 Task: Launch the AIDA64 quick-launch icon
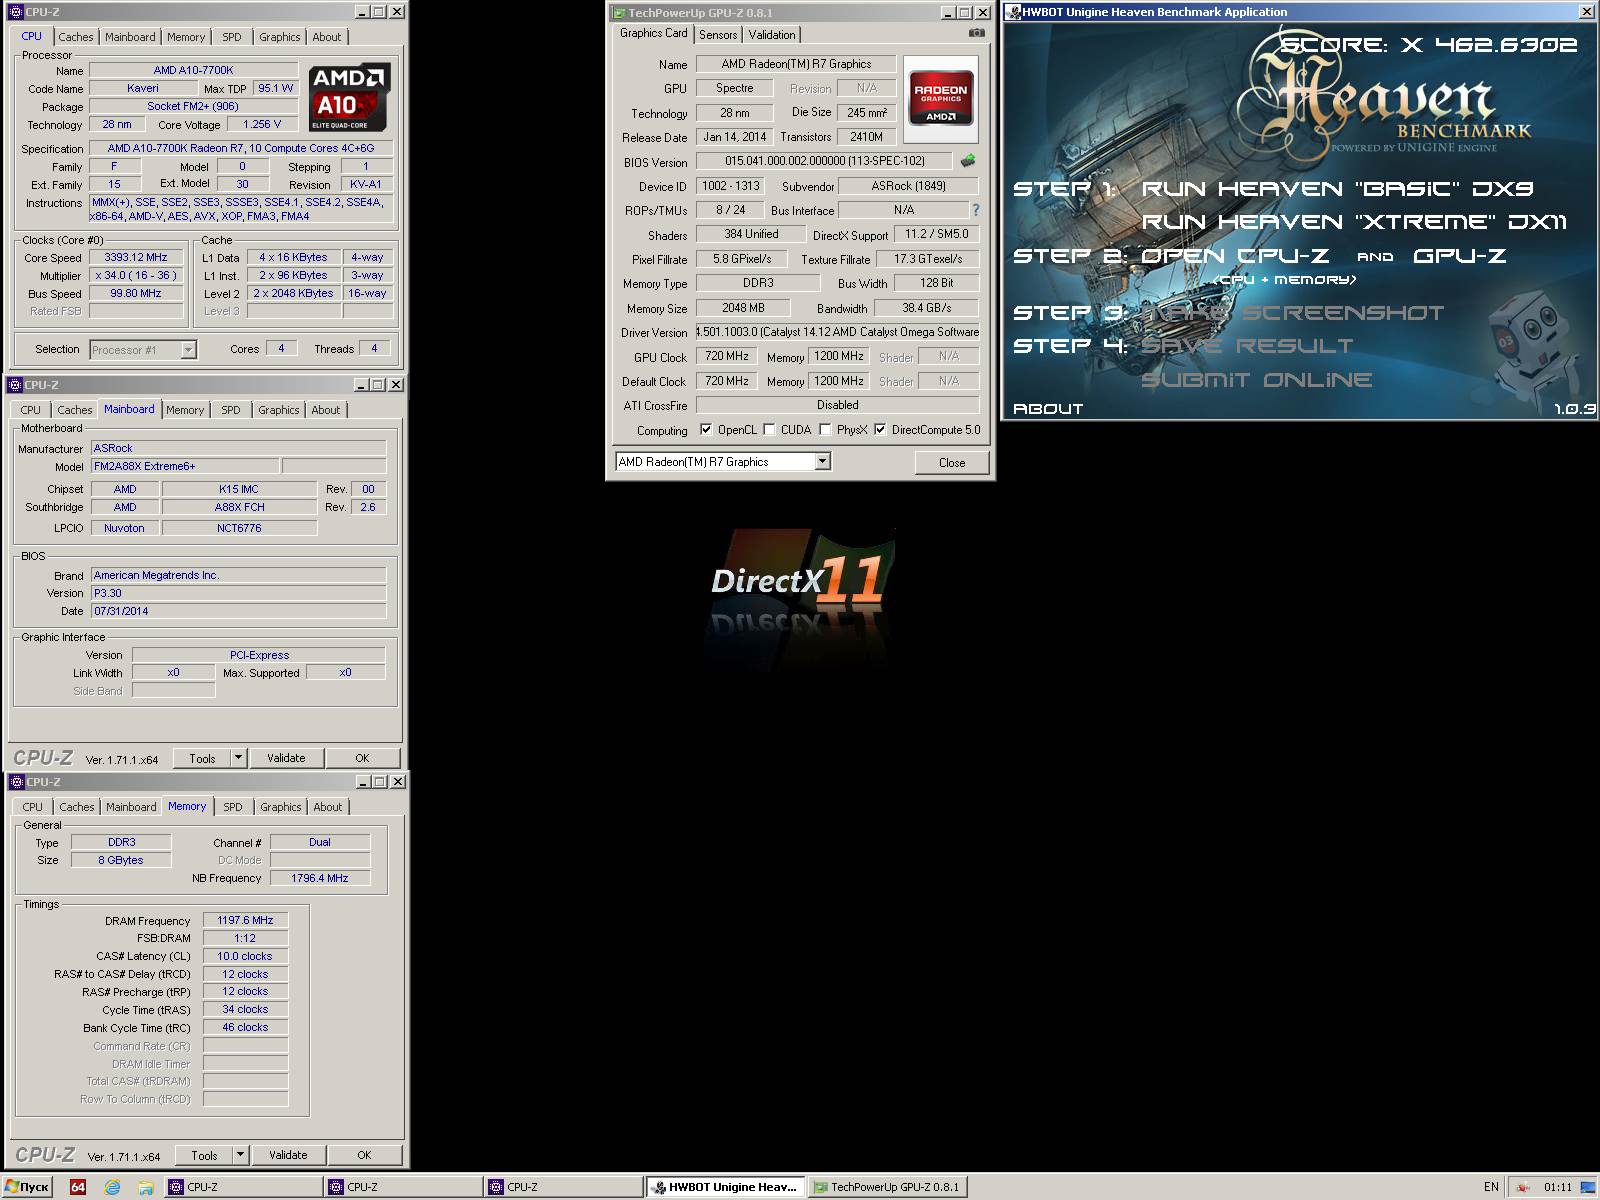(78, 1187)
